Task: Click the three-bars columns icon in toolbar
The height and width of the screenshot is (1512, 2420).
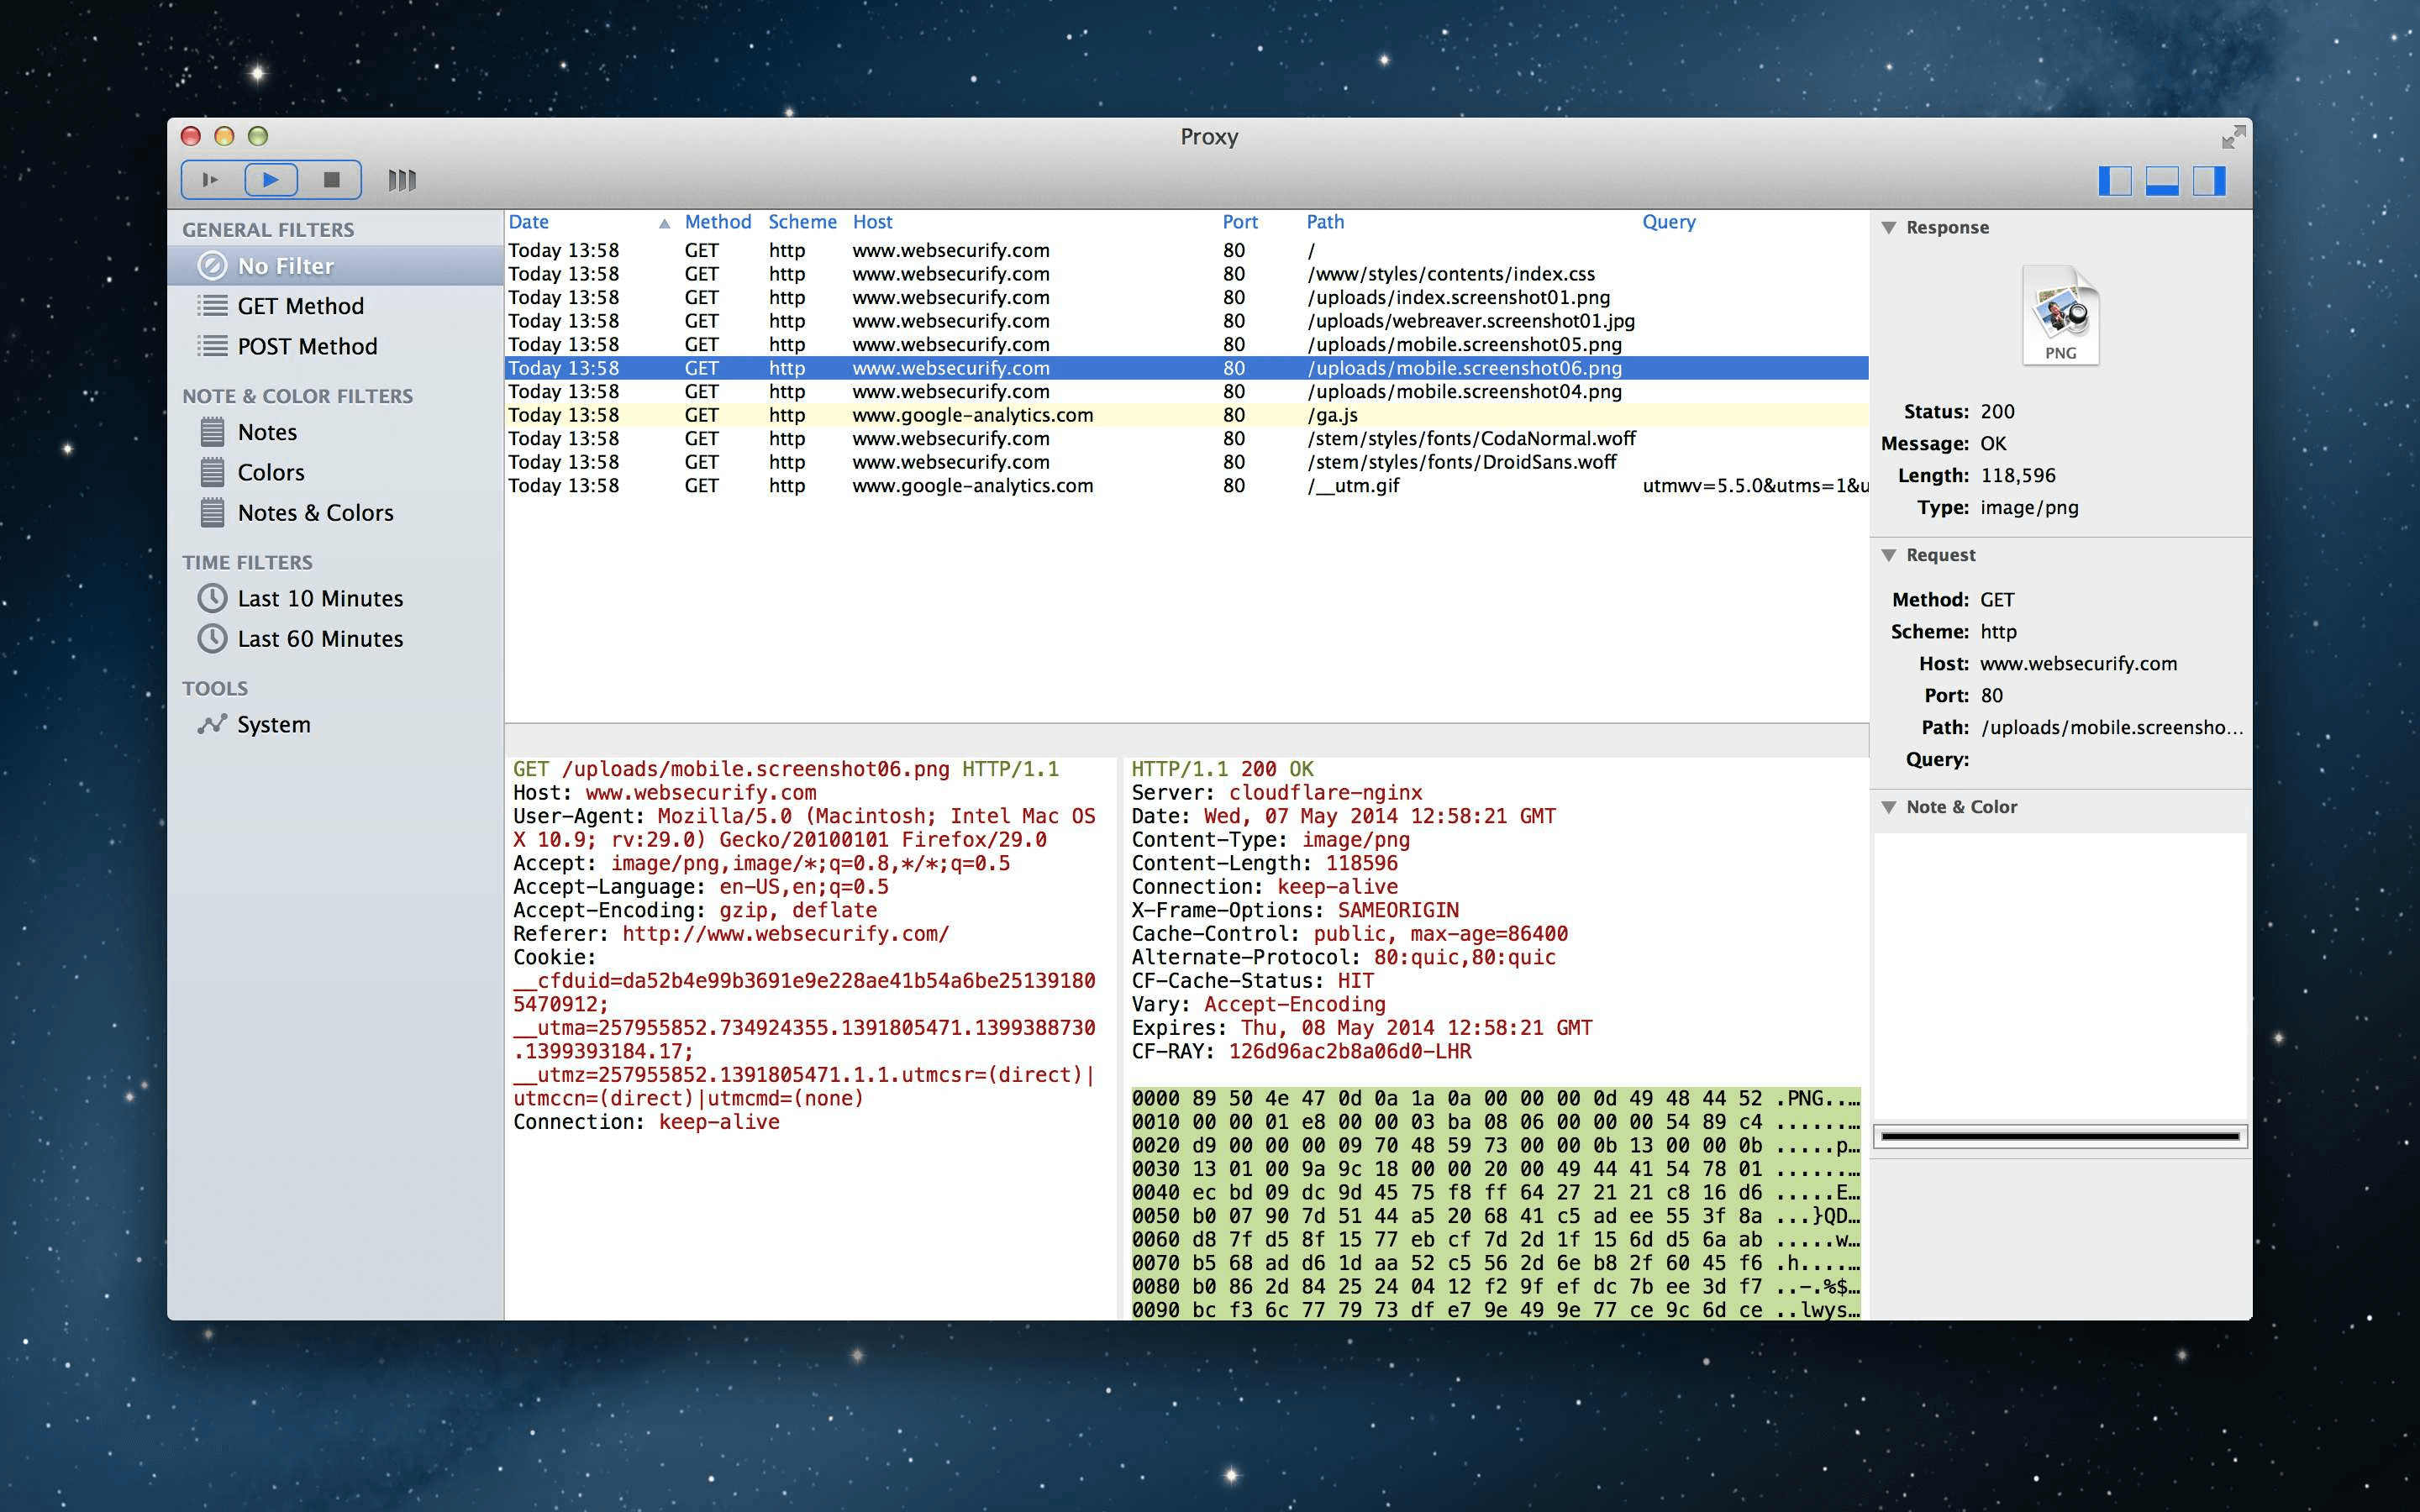Action: (x=402, y=180)
